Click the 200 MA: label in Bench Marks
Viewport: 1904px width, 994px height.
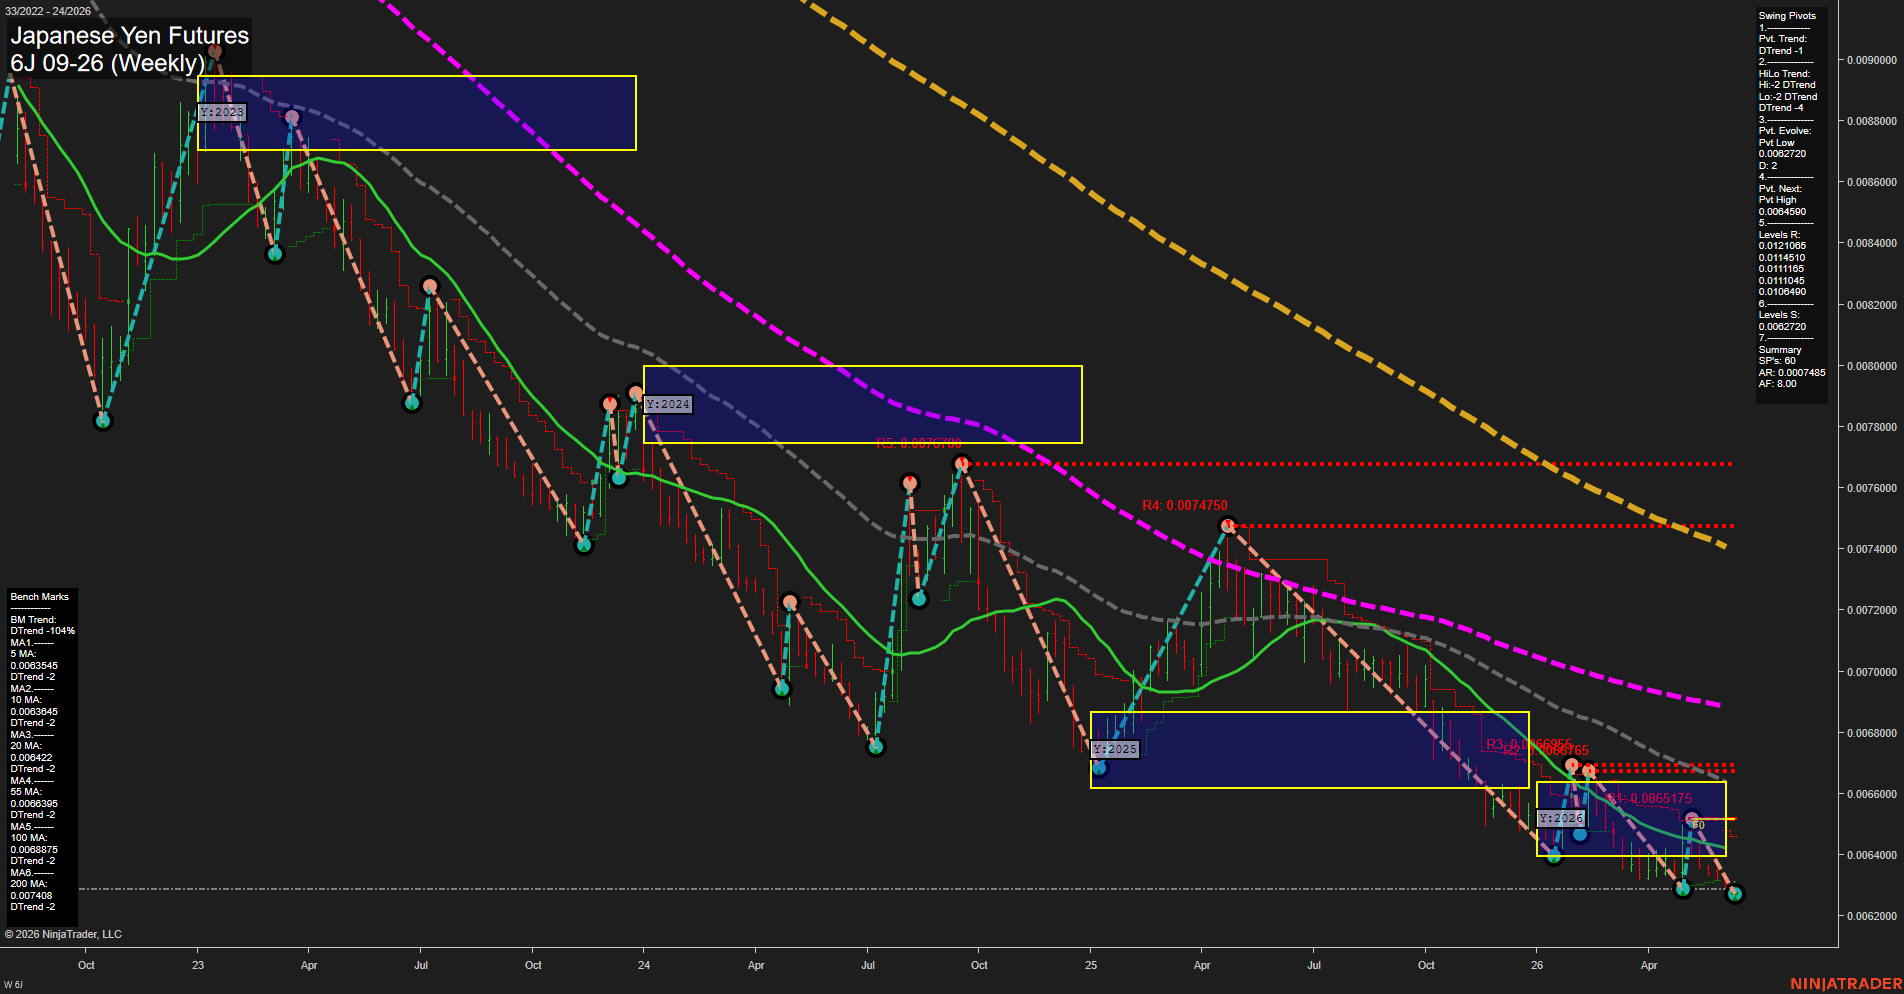point(29,884)
